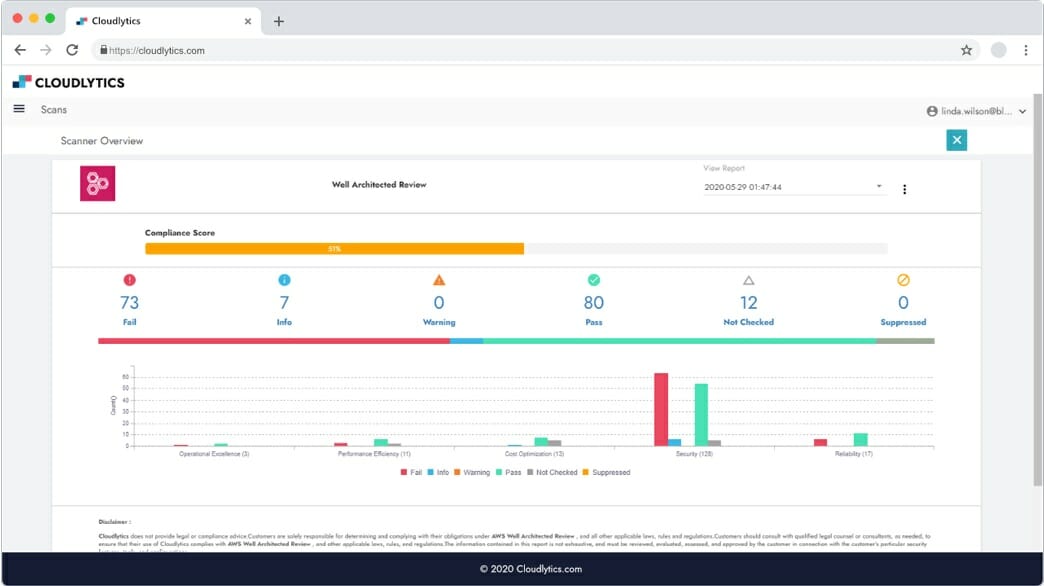Viewport: 1044px width, 586px height.
Task: Open the hamburger navigation menu
Action: 19,109
